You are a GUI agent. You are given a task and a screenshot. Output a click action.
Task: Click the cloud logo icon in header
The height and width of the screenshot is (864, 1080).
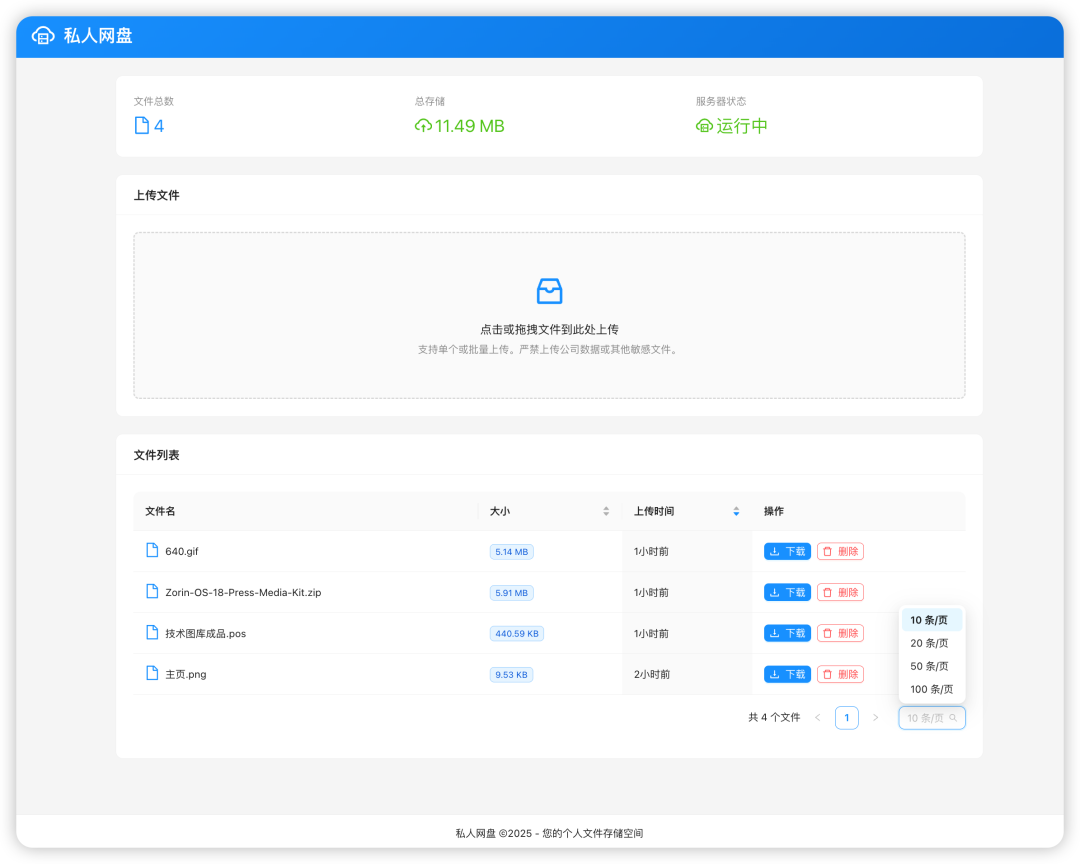tap(43, 36)
